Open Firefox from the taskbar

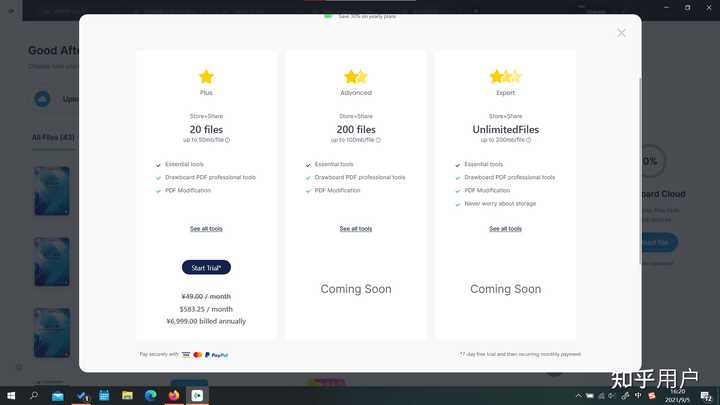point(174,395)
